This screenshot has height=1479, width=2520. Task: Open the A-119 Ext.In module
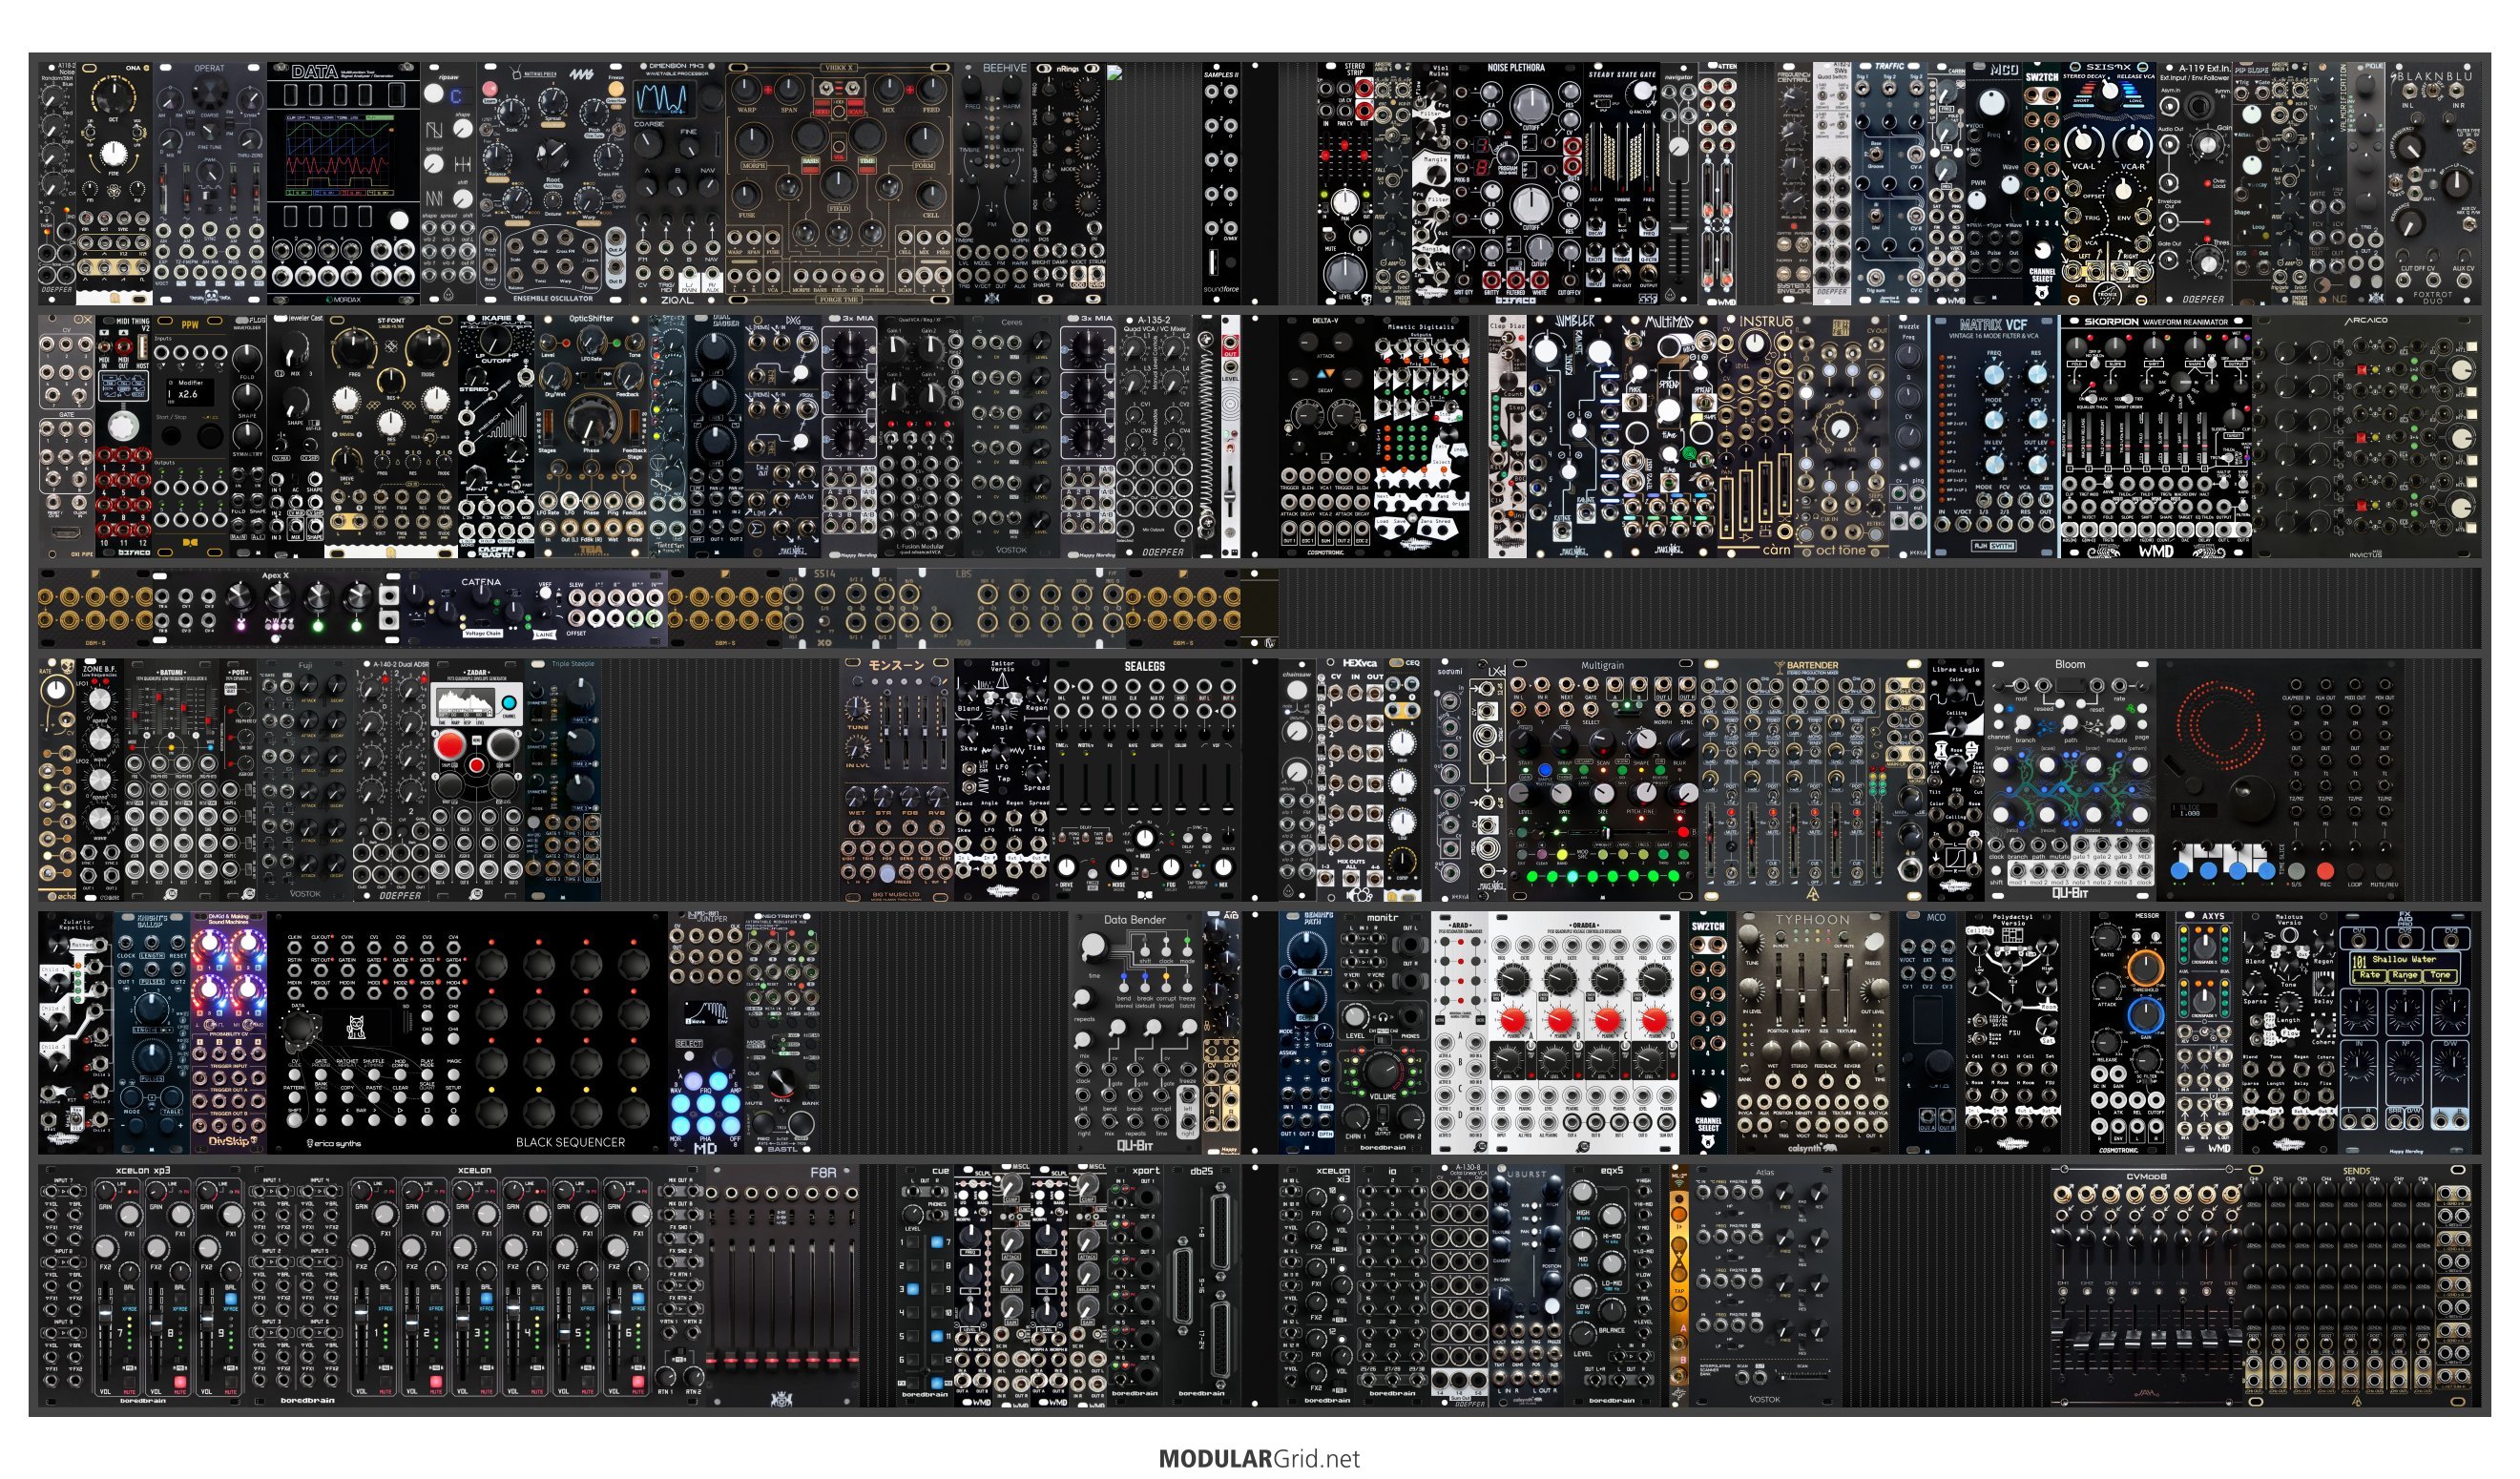(2195, 183)
